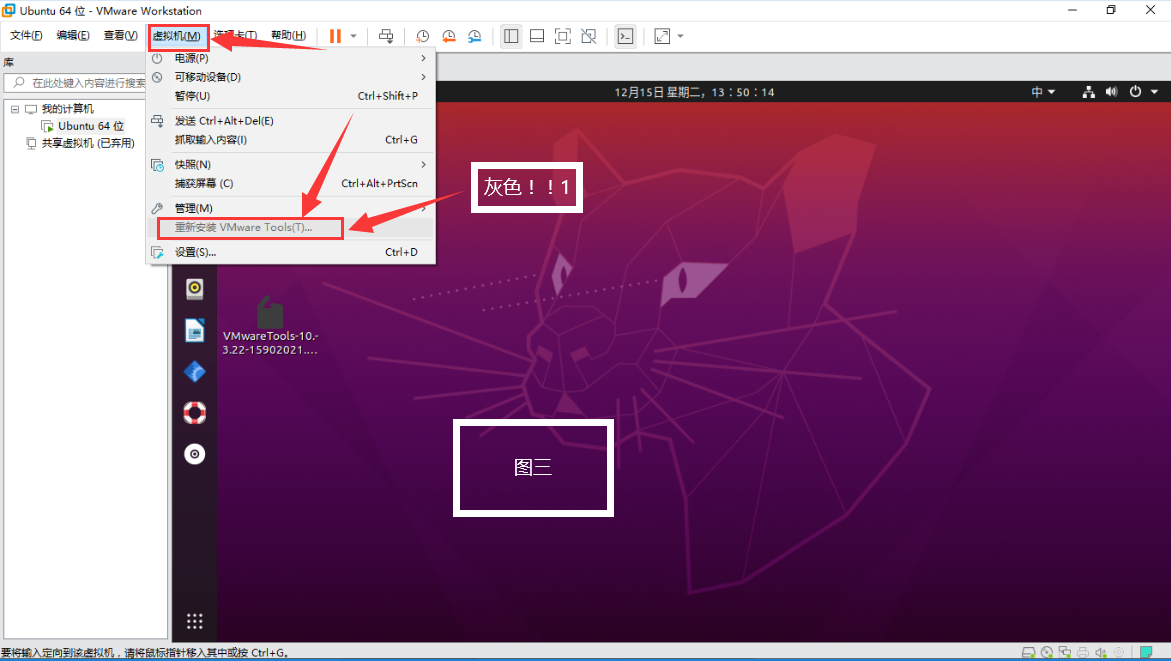Pause the virtual machine from the toolbar
1171x661 pixels.
point(335,36)
